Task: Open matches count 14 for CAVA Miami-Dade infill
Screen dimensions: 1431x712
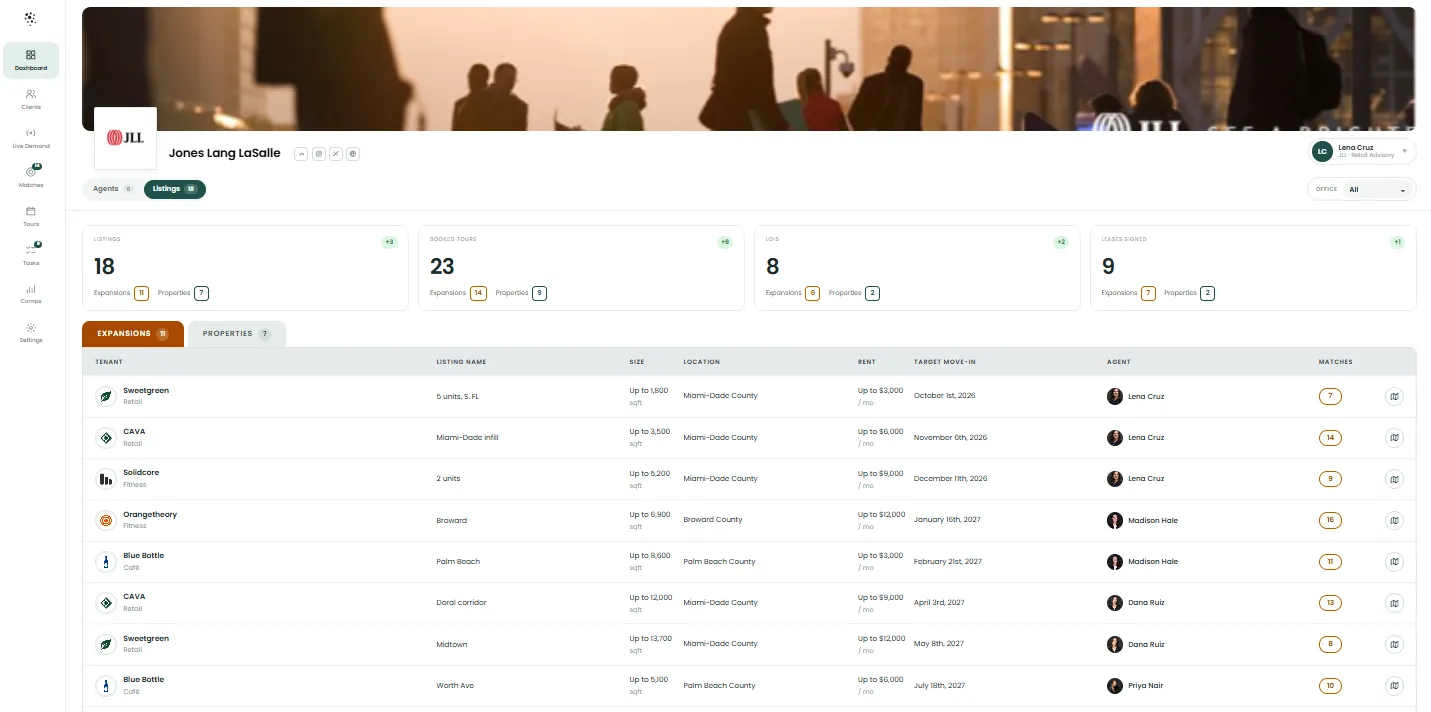Action: (x=1330, y=438)
